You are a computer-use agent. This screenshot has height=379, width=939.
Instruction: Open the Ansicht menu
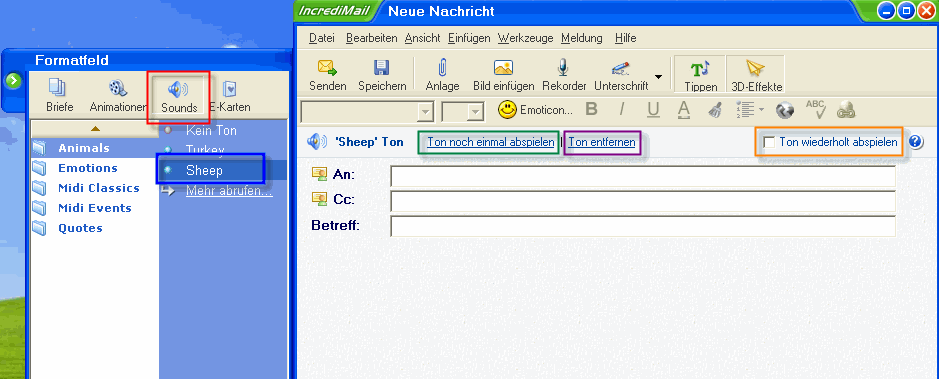pyautogui.click(x=423, y=38)
